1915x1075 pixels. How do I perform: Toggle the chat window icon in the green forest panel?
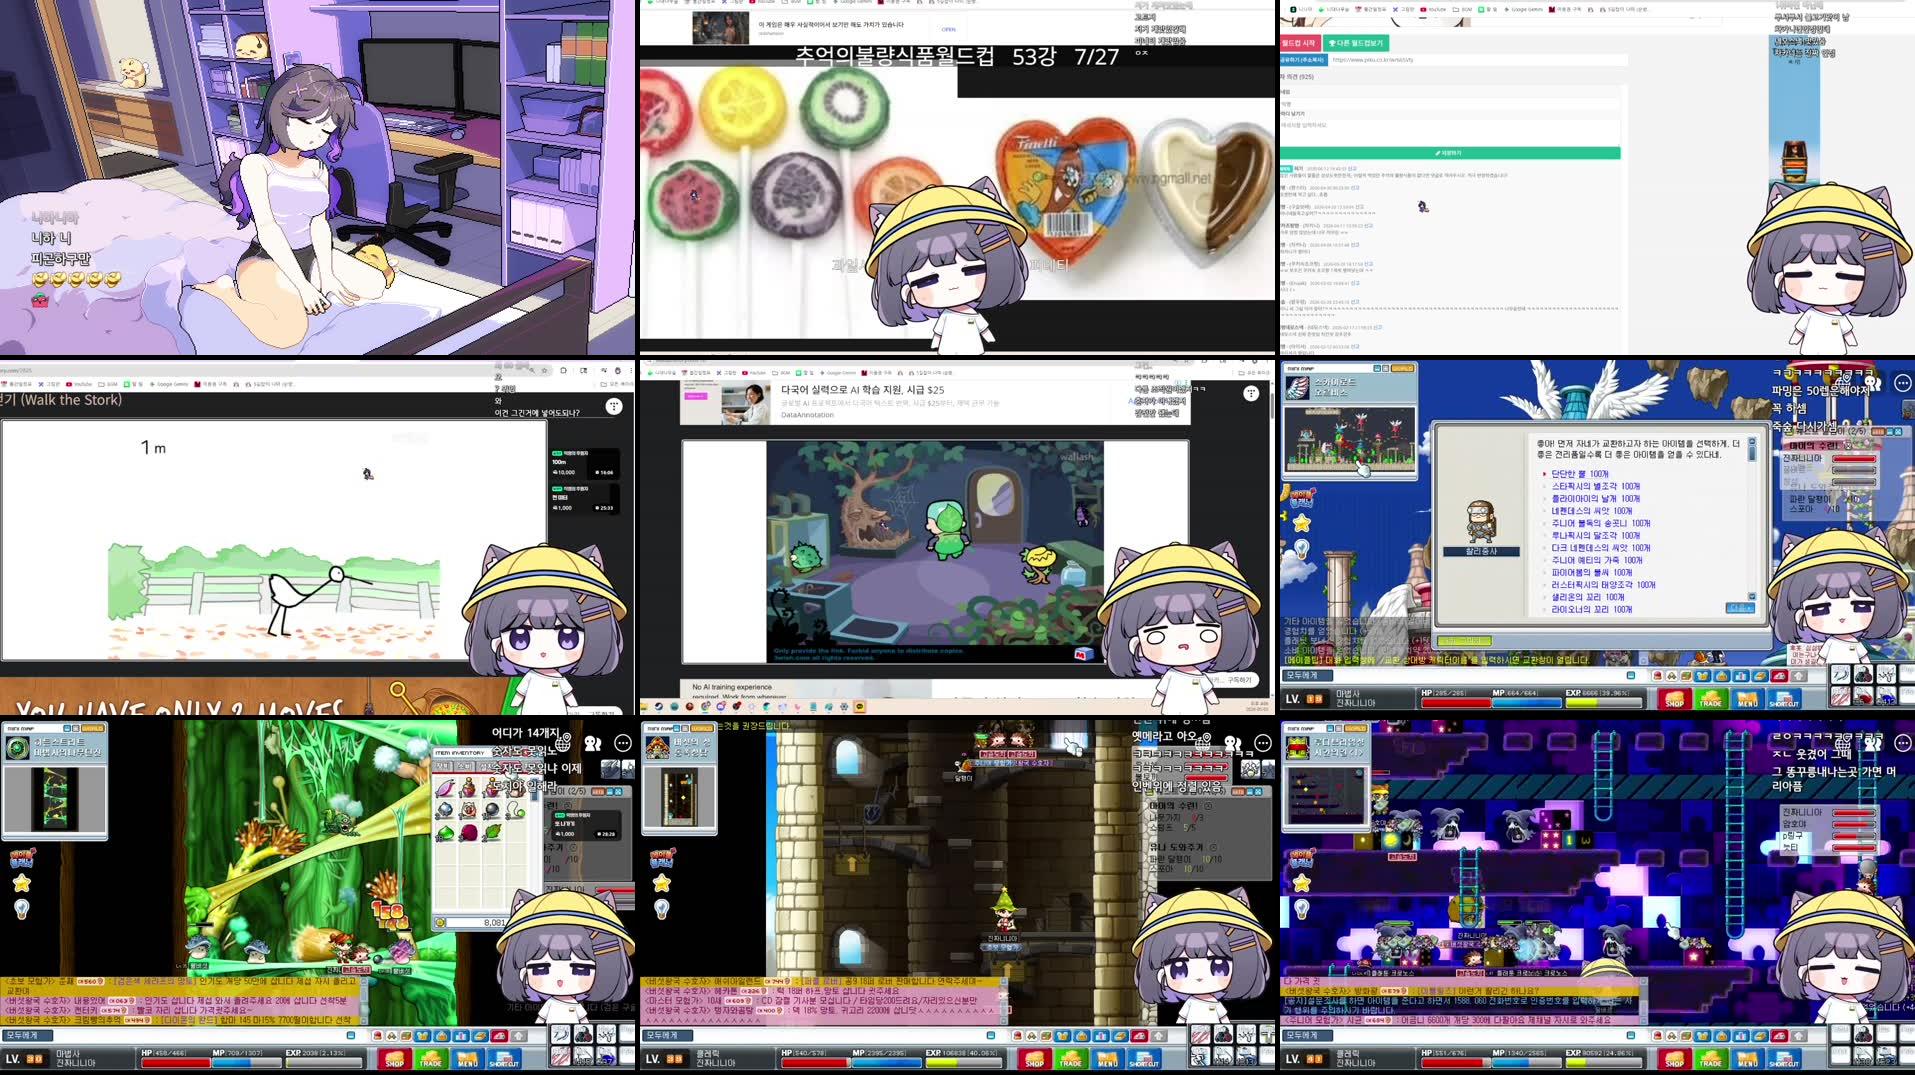coord(351,1035)
